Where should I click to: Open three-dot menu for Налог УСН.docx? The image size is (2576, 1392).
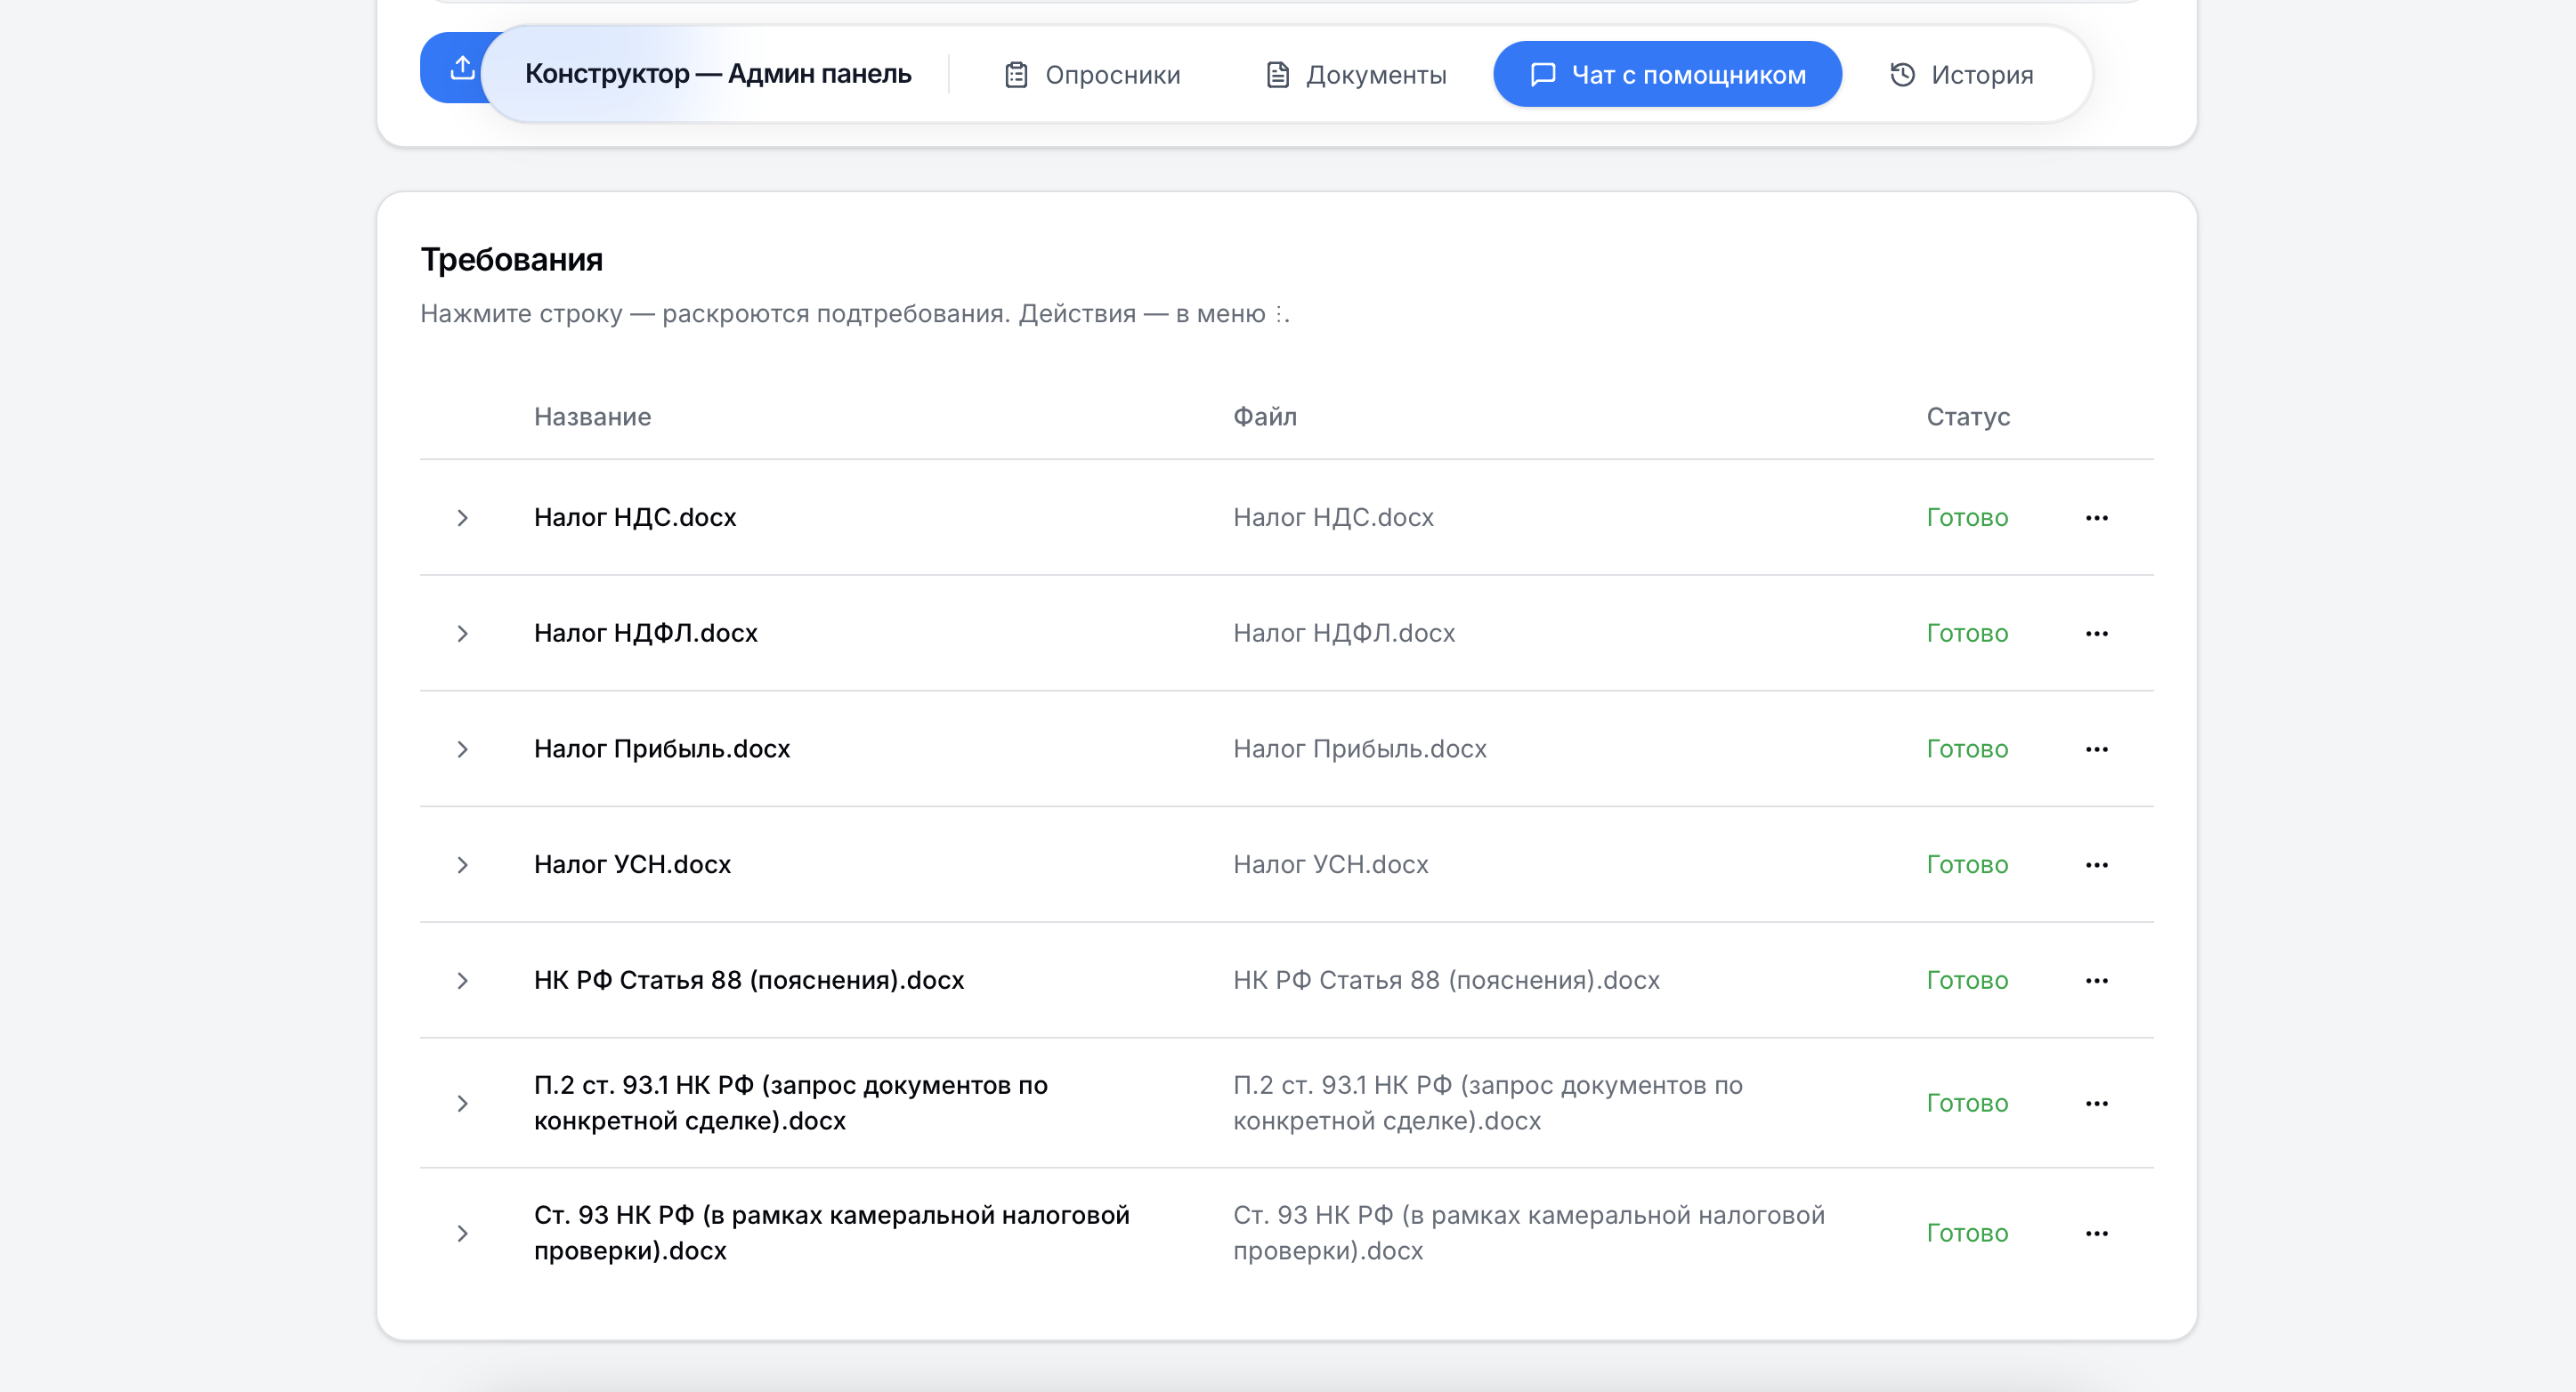[x=2097, y=865]
